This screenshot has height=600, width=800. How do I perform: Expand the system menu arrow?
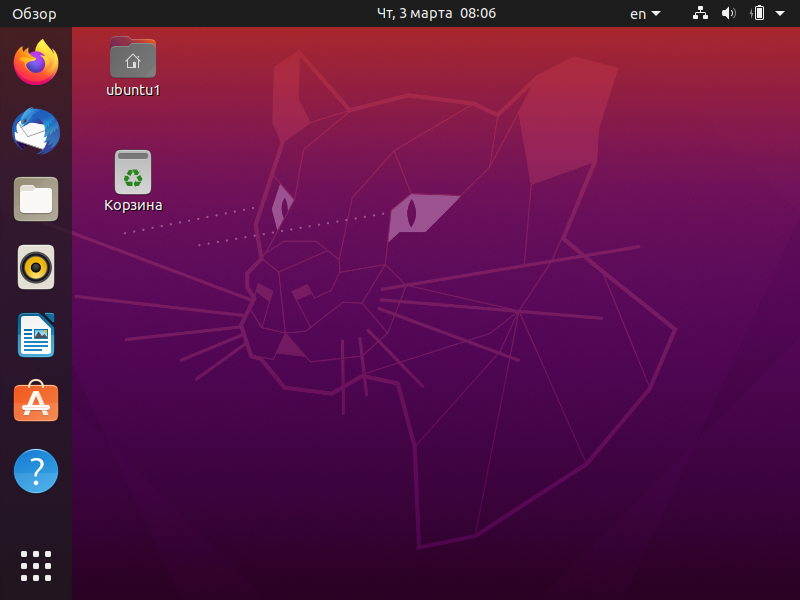tap(779, 13)
